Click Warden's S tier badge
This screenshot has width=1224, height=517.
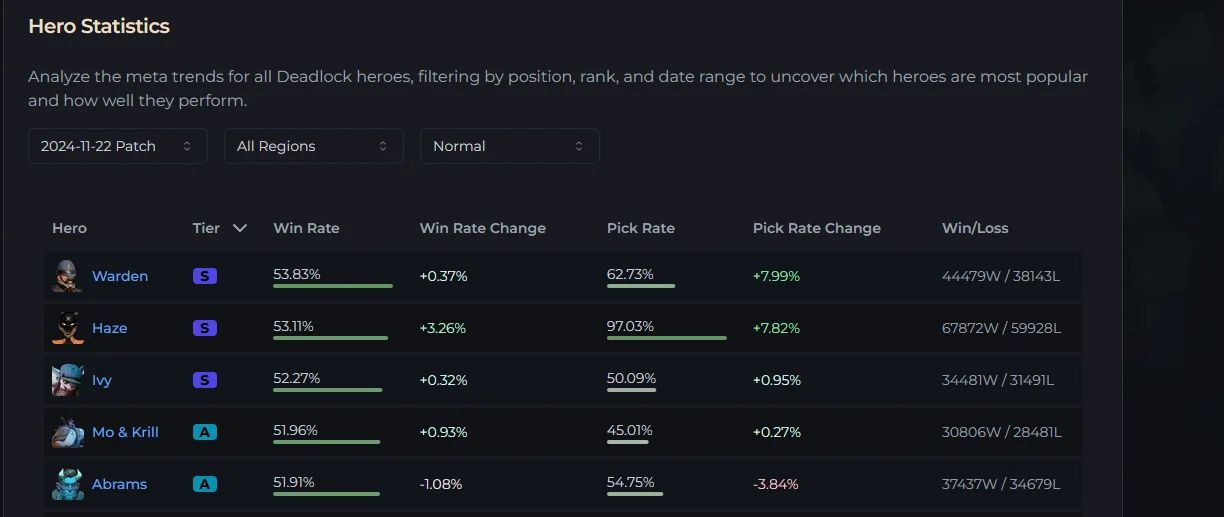(204, 276)
